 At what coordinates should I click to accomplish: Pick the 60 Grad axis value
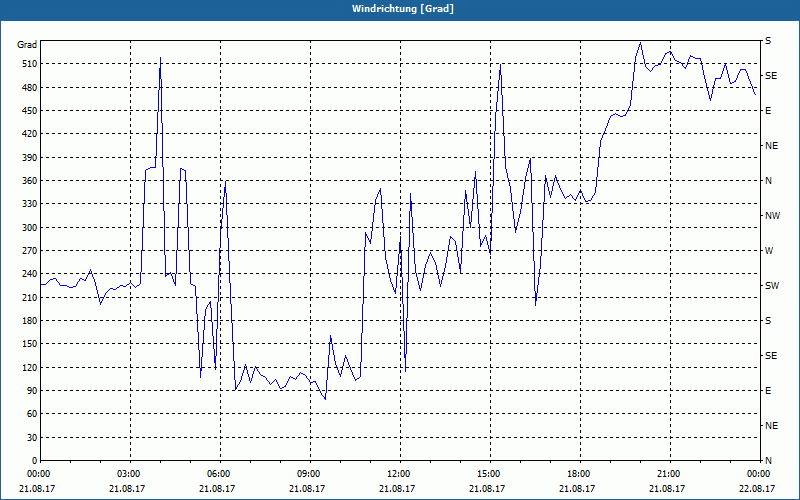click(x=32, y=414)
